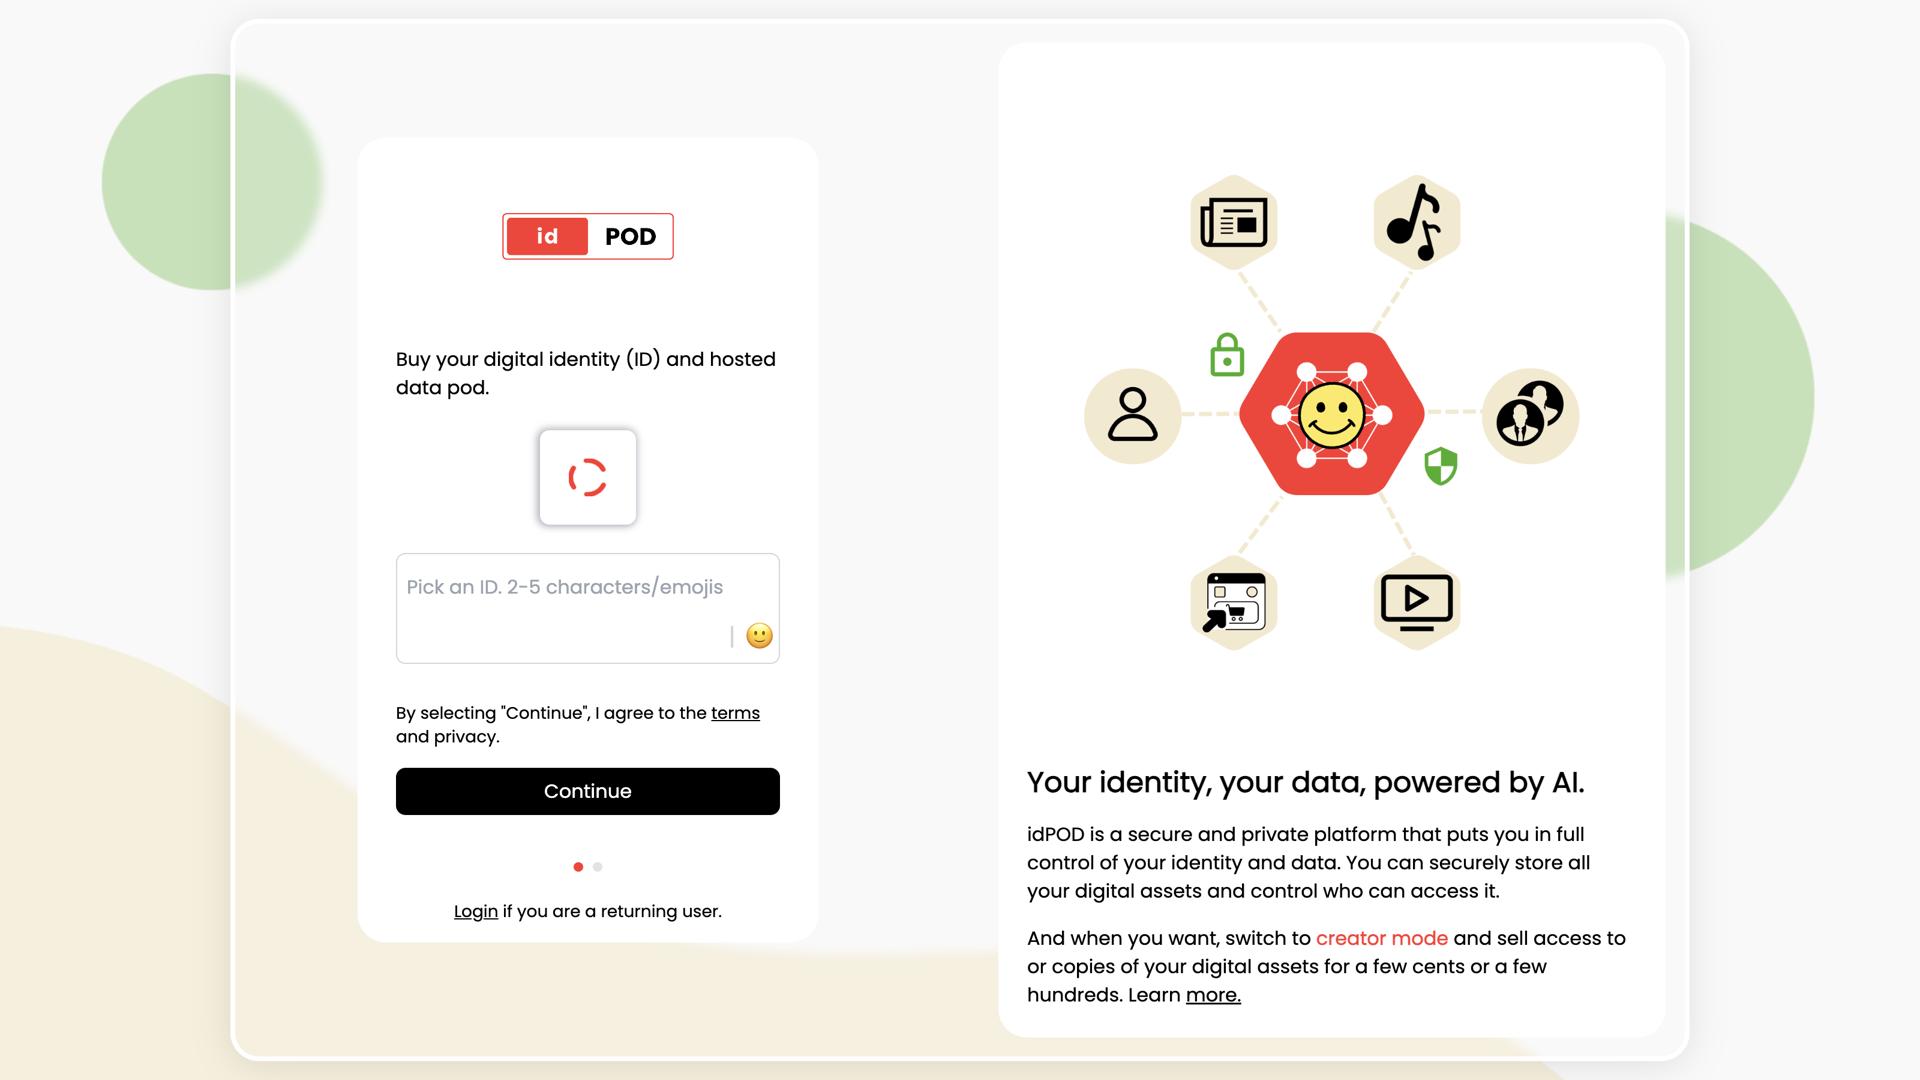Open the emoji picker in ID field
This screenshot has height=1080, width=1920.
tap(759, 636)
